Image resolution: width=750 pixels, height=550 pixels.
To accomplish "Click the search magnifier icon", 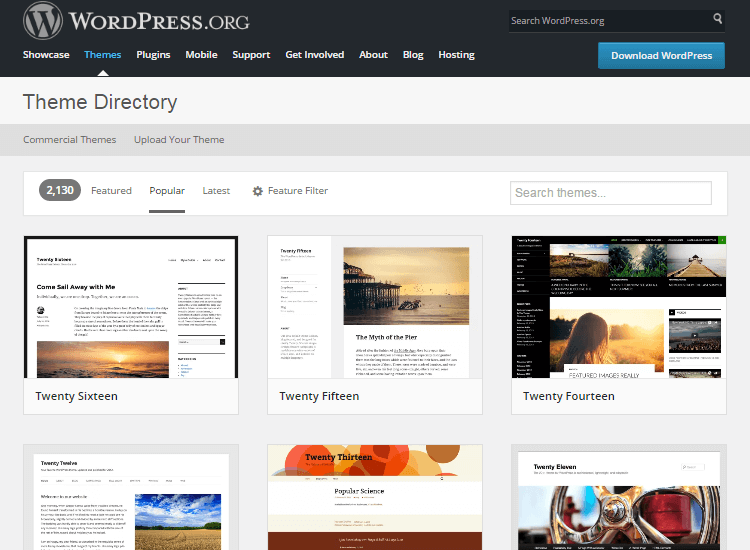I will tap(718, 19).
